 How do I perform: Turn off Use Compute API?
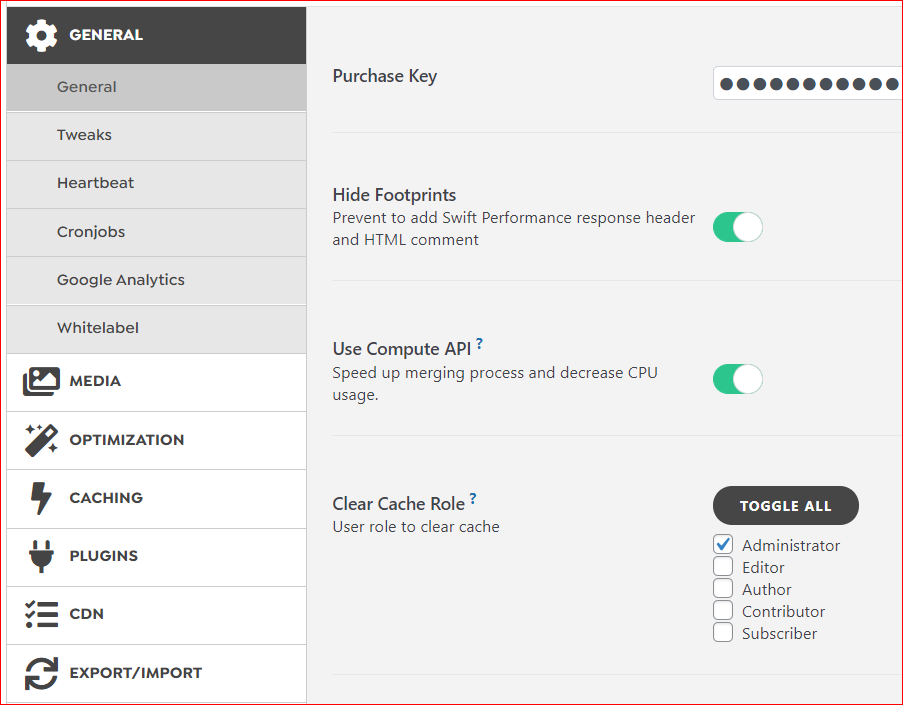(737, 379)
